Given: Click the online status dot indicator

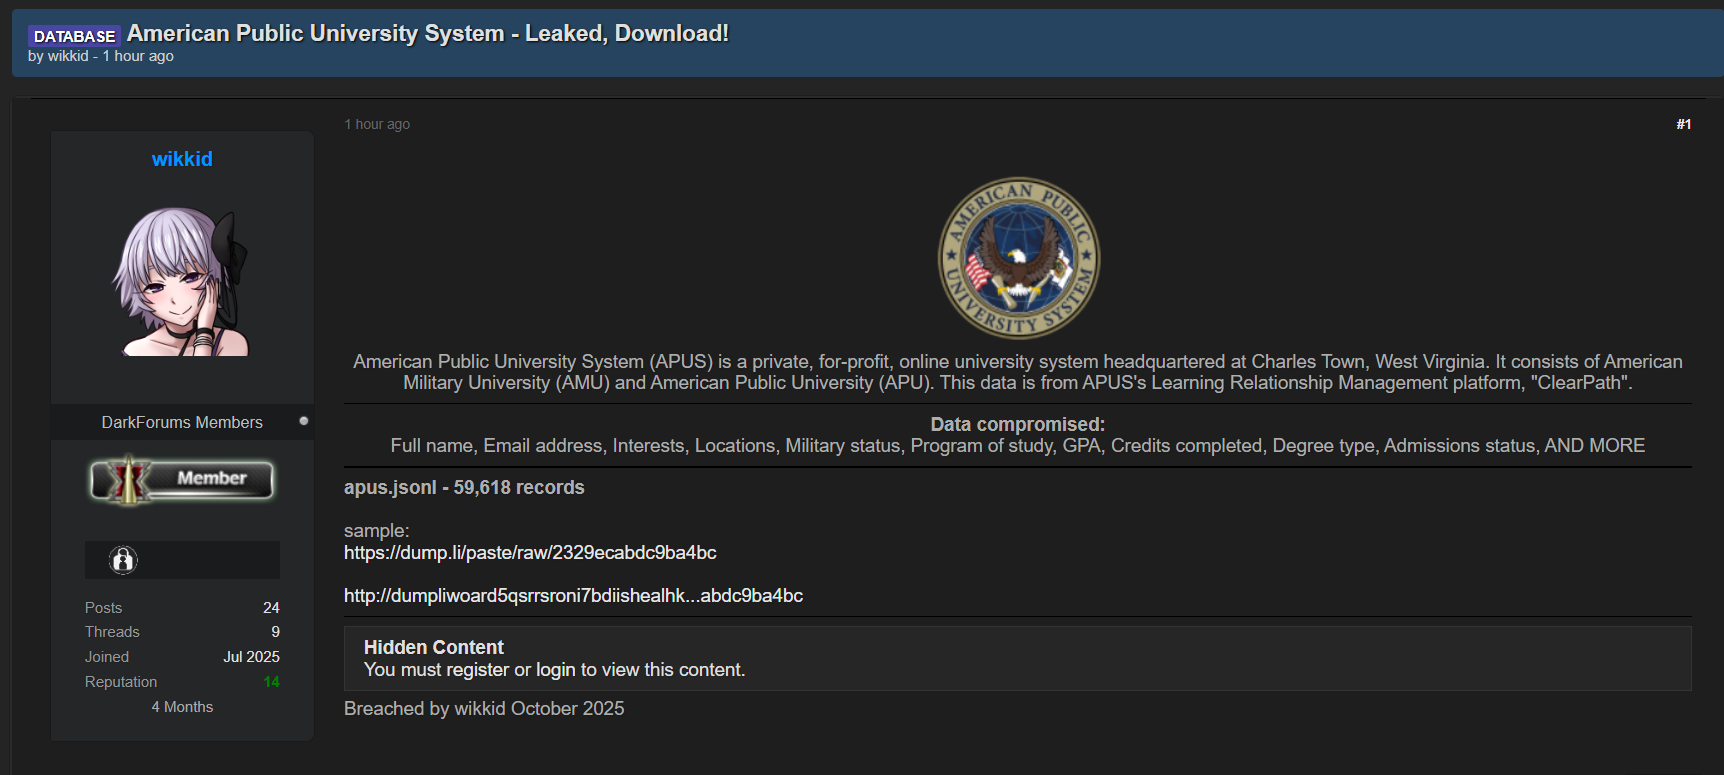Looking at the screenshot, I should click(304, 421).
